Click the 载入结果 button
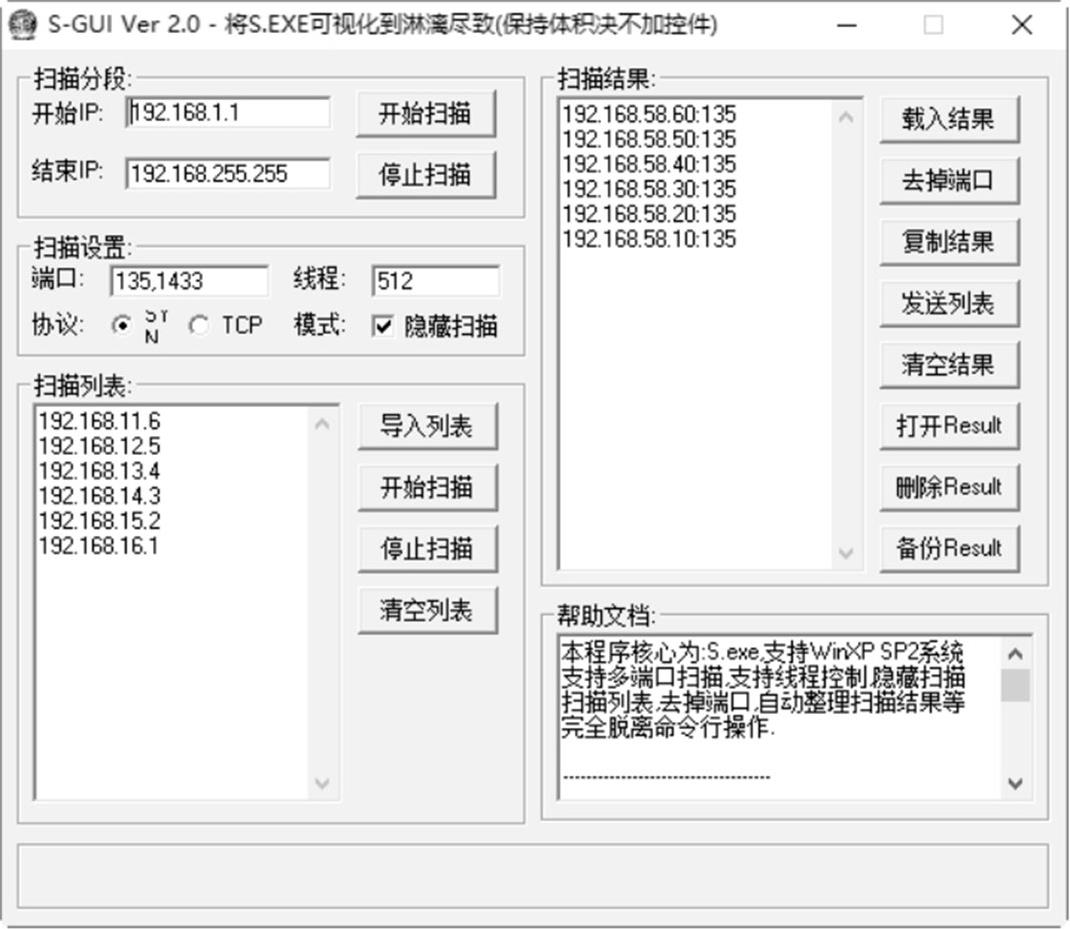Screen dimensions: 1070x929 [949, 119]
